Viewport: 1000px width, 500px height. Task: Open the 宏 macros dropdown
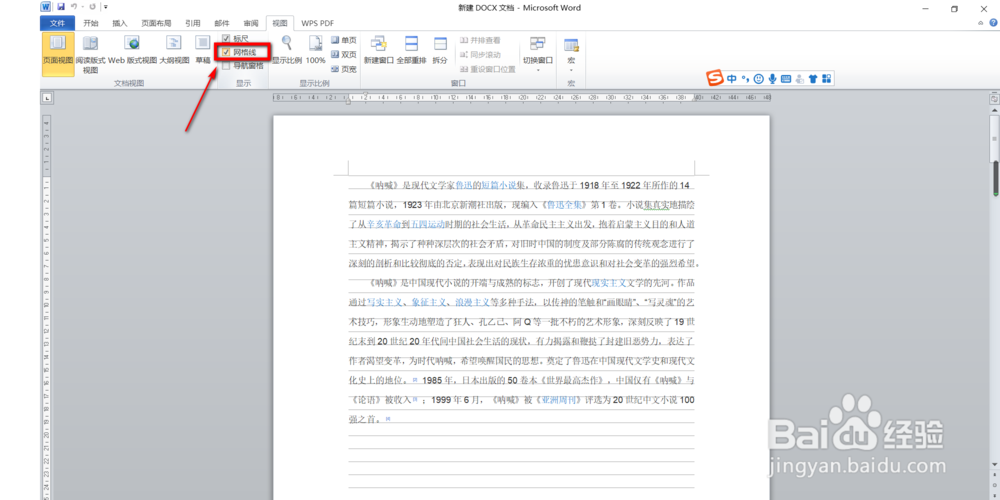[571, 54]
